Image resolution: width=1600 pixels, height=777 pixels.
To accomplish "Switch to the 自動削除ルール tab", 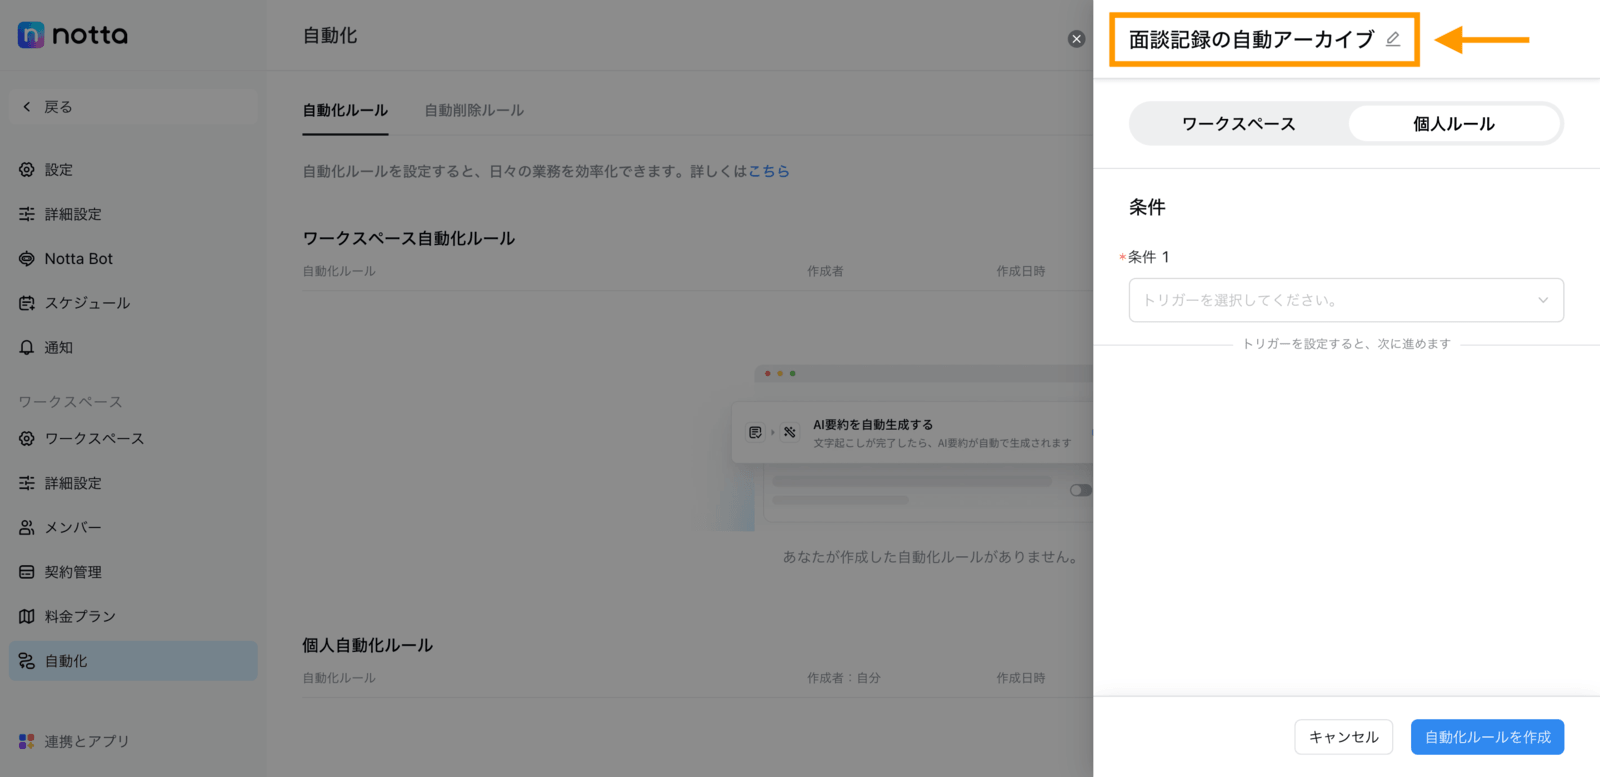I will [x=474, y=110].
